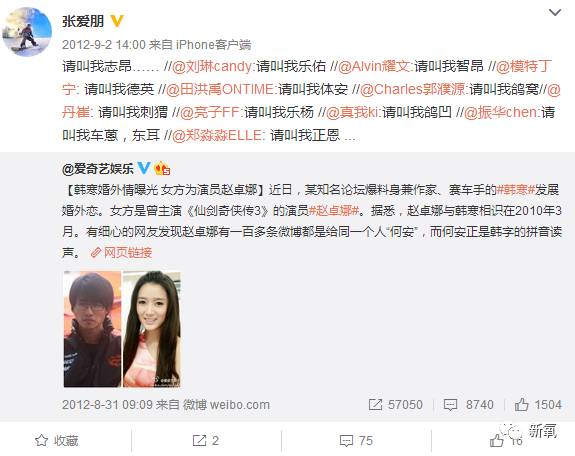Click the gold verified V badge
The height and width of the screenshot is (456, 575).
pyautogui.click(x=117, y=21)
